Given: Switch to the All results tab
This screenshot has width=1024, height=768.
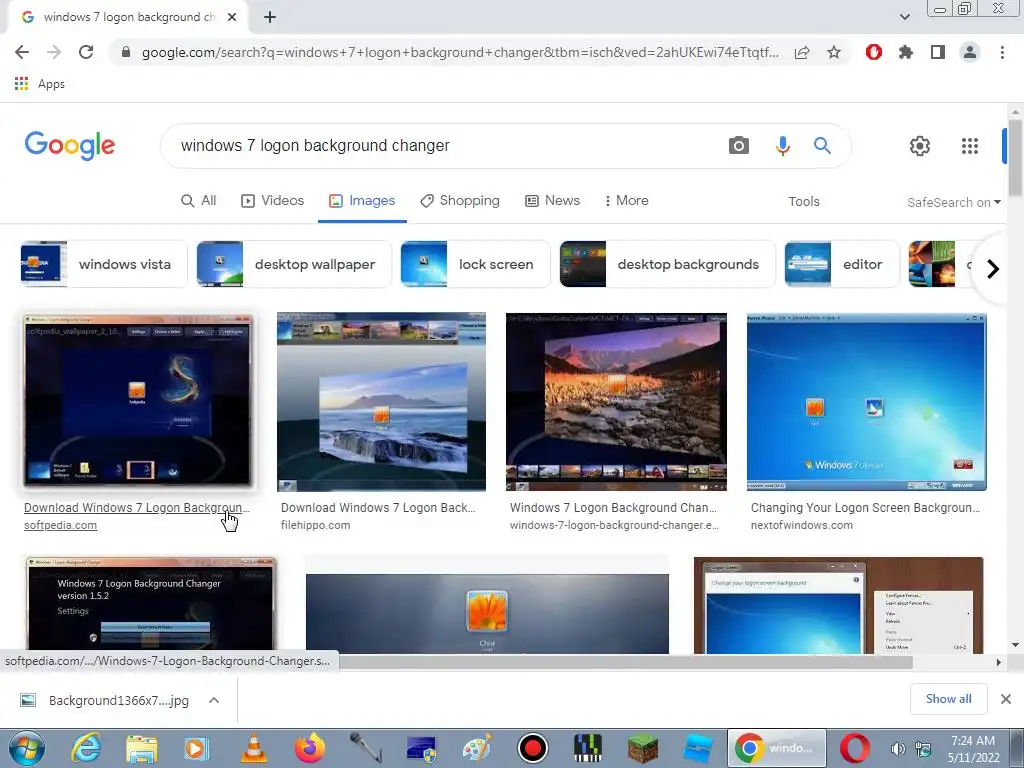Looking at the screenshot, I should pyautogui.click(x=199, y=200).
